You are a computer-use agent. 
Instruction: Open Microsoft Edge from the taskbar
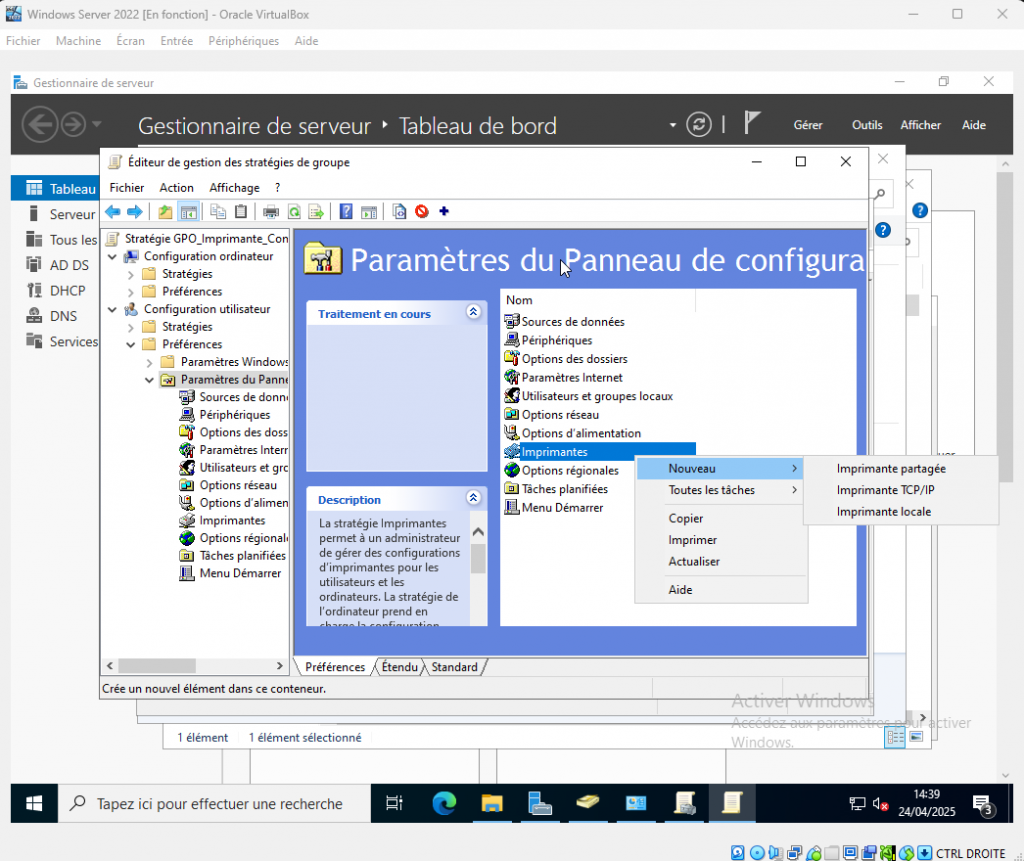click(x=444, y=803)
